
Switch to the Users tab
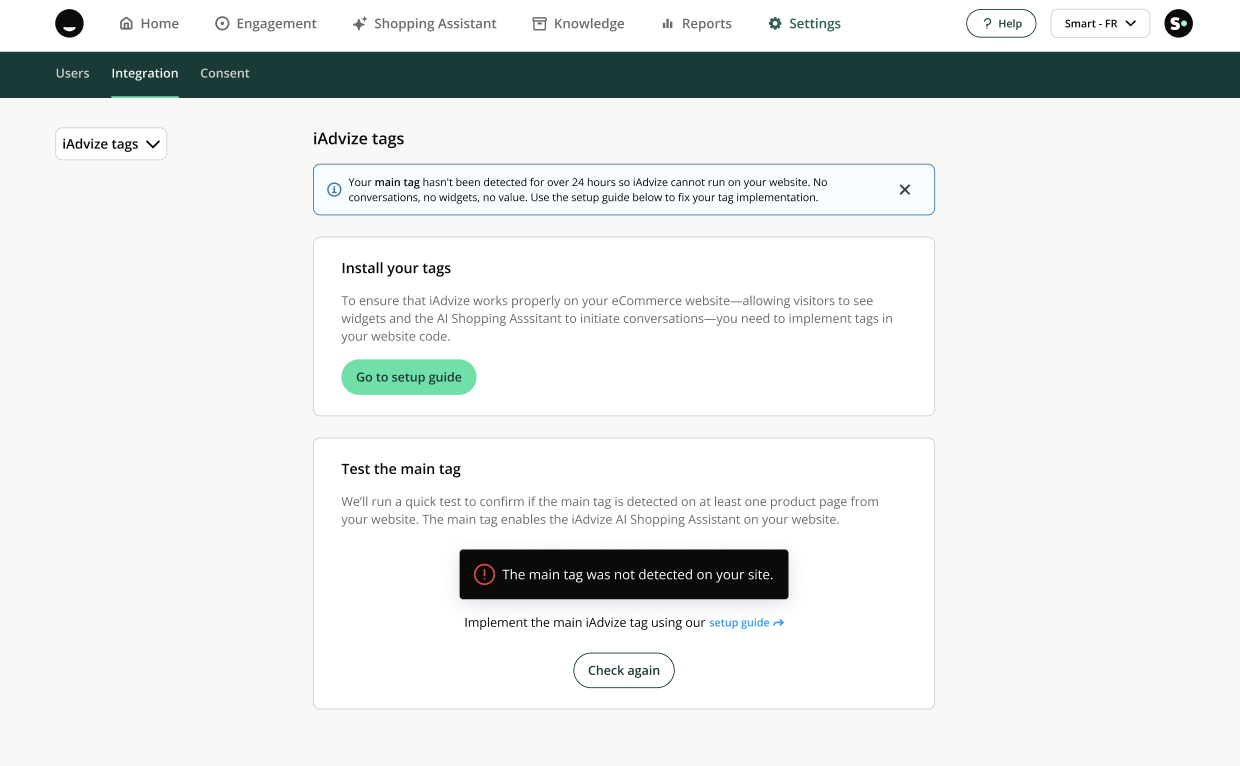click(73, 73)
